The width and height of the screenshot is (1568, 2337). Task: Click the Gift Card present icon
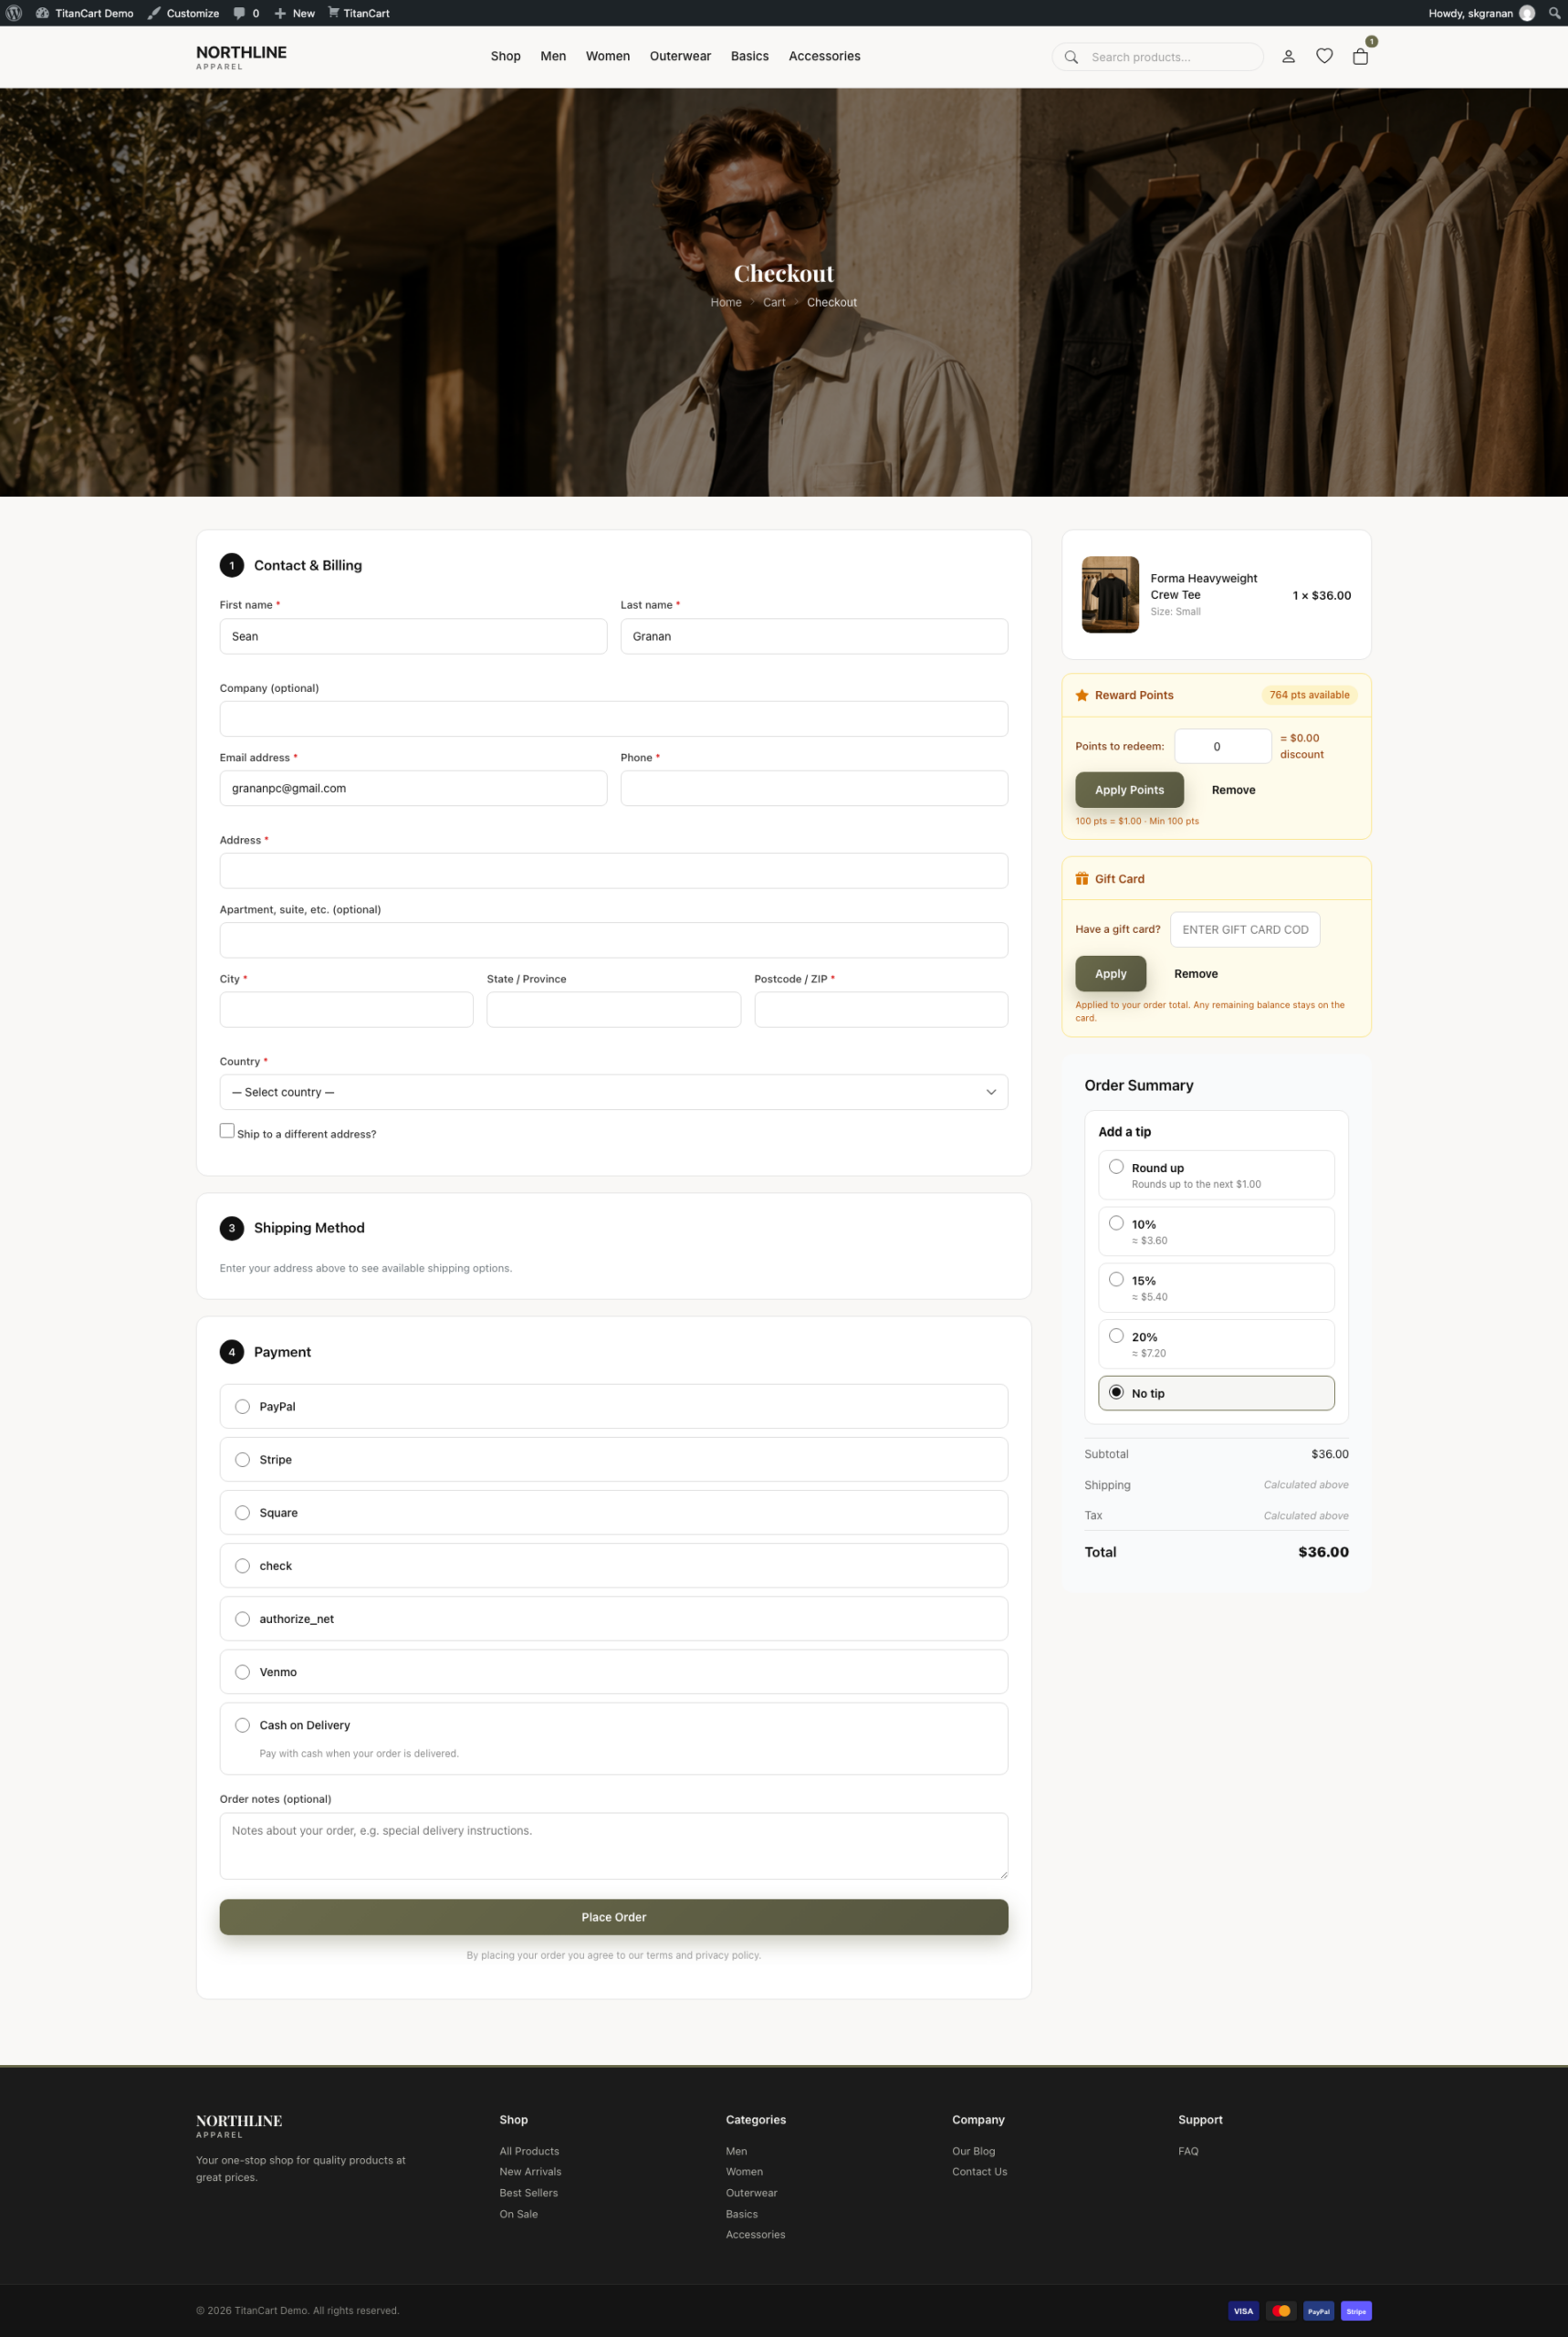point(1081,879)
